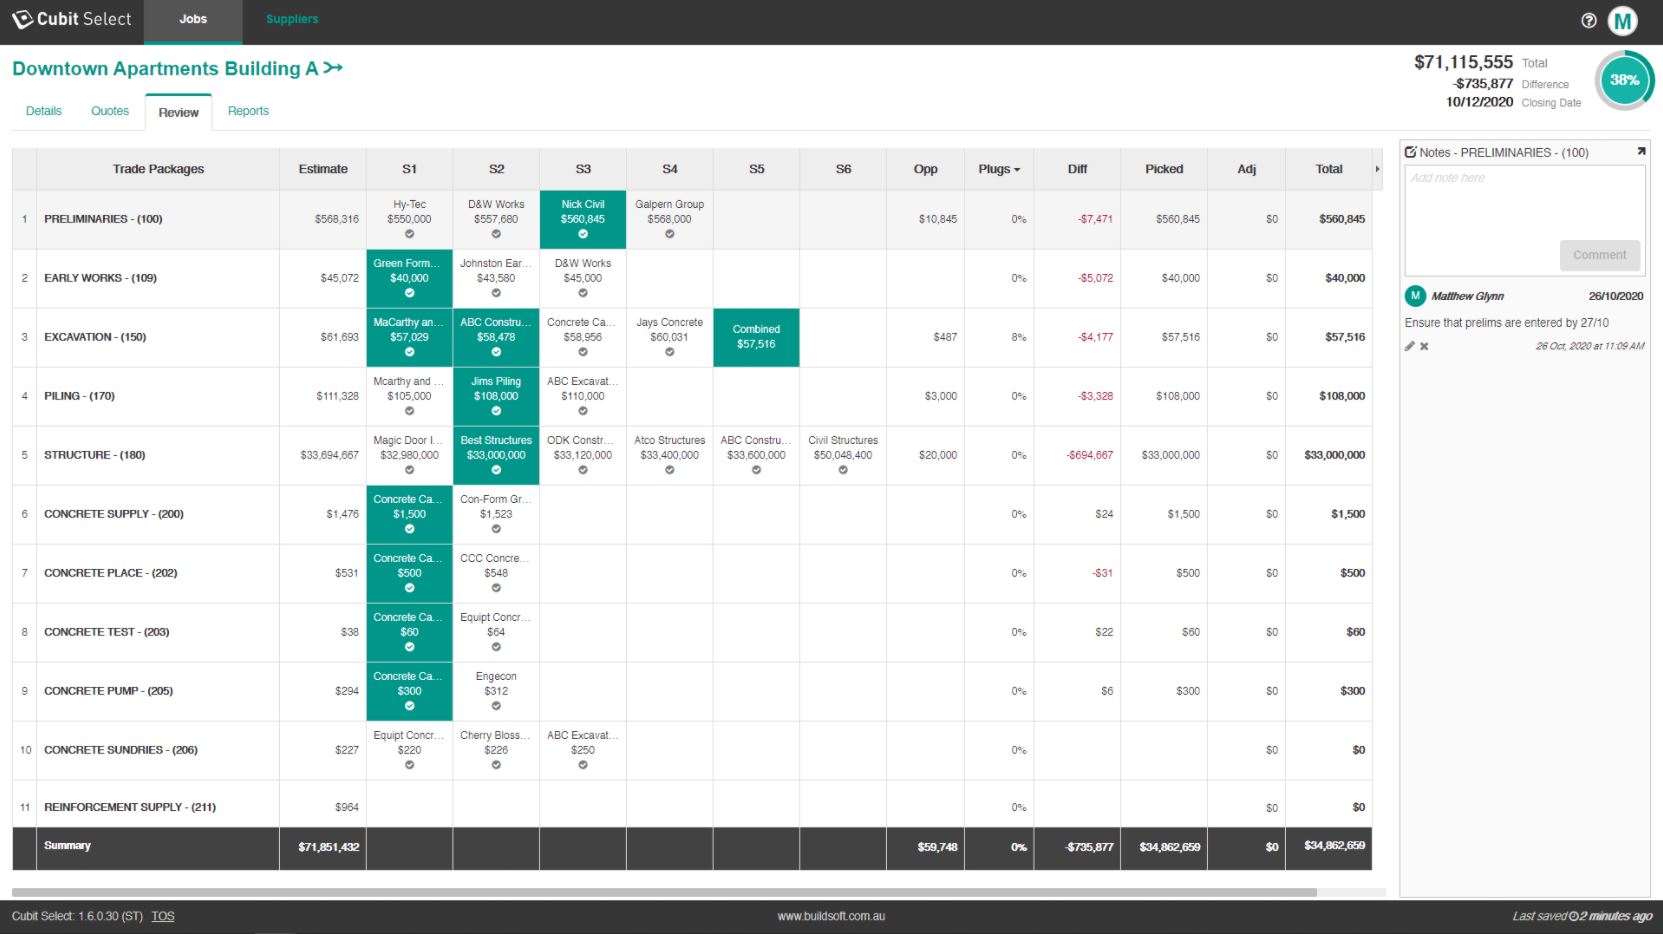1663x934 pixels.
Task: Select the CONCRETE PUMP - (205) row
Action: click(x=692, y=691)
